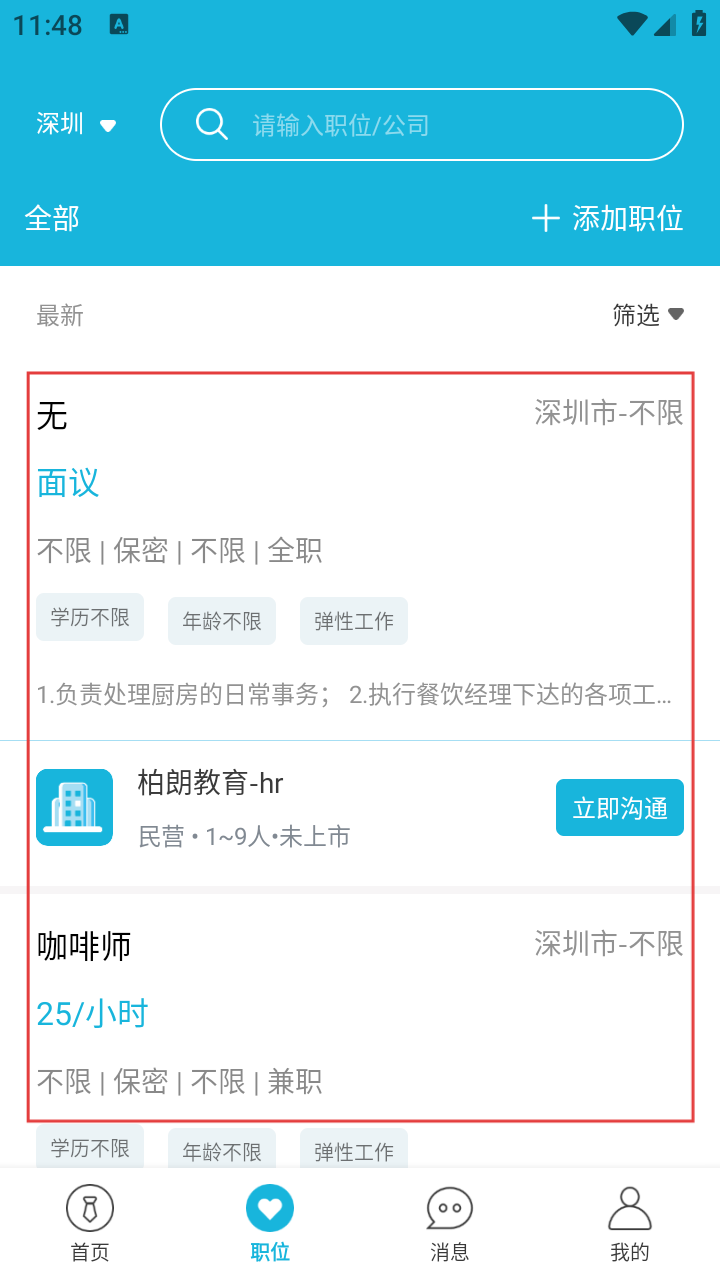Open the 柏朗教育-hr company building icon

(74, 807)
